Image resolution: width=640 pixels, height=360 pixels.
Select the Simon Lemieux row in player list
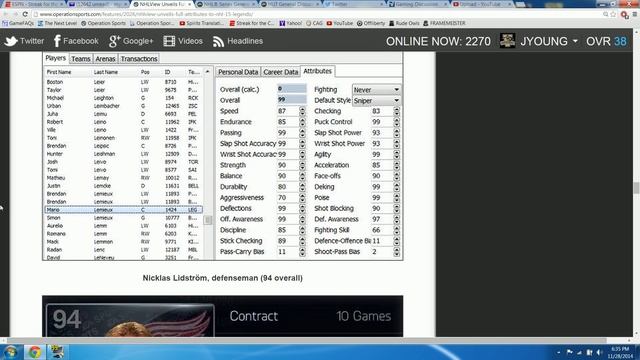coord(123,218)
